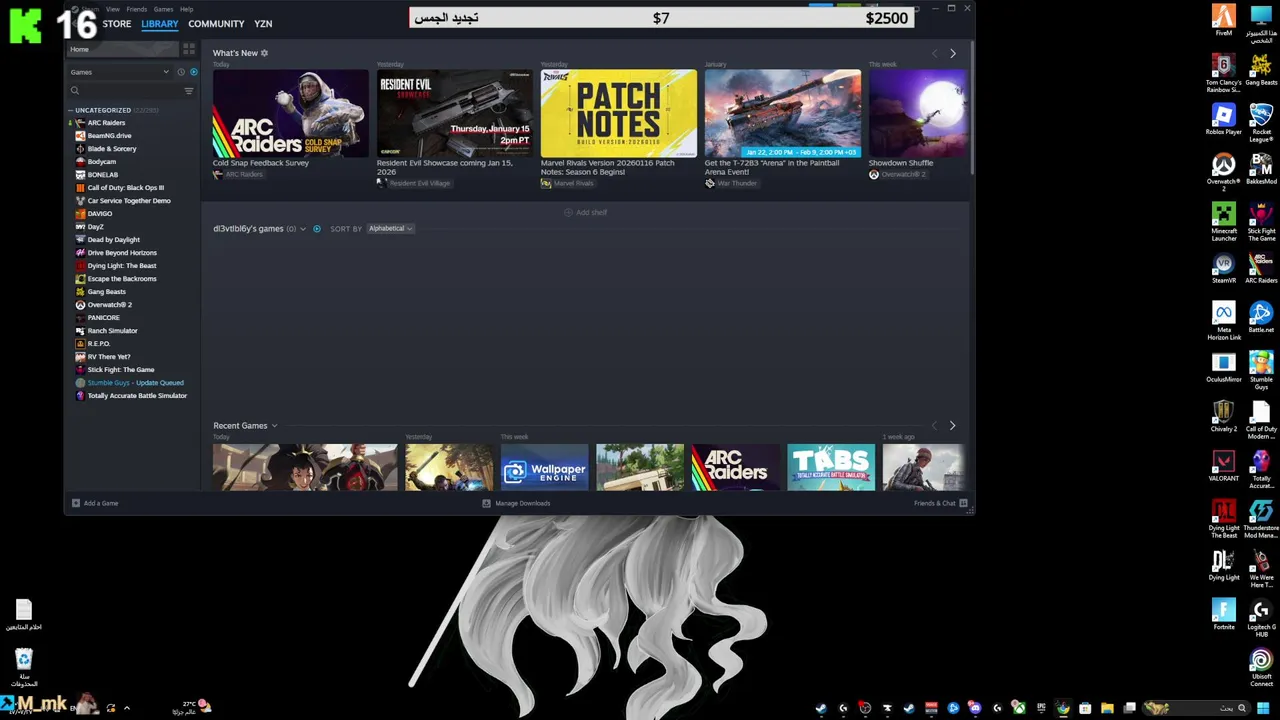Open SteamVR desktop shortcut

[x=1224, y=268]
